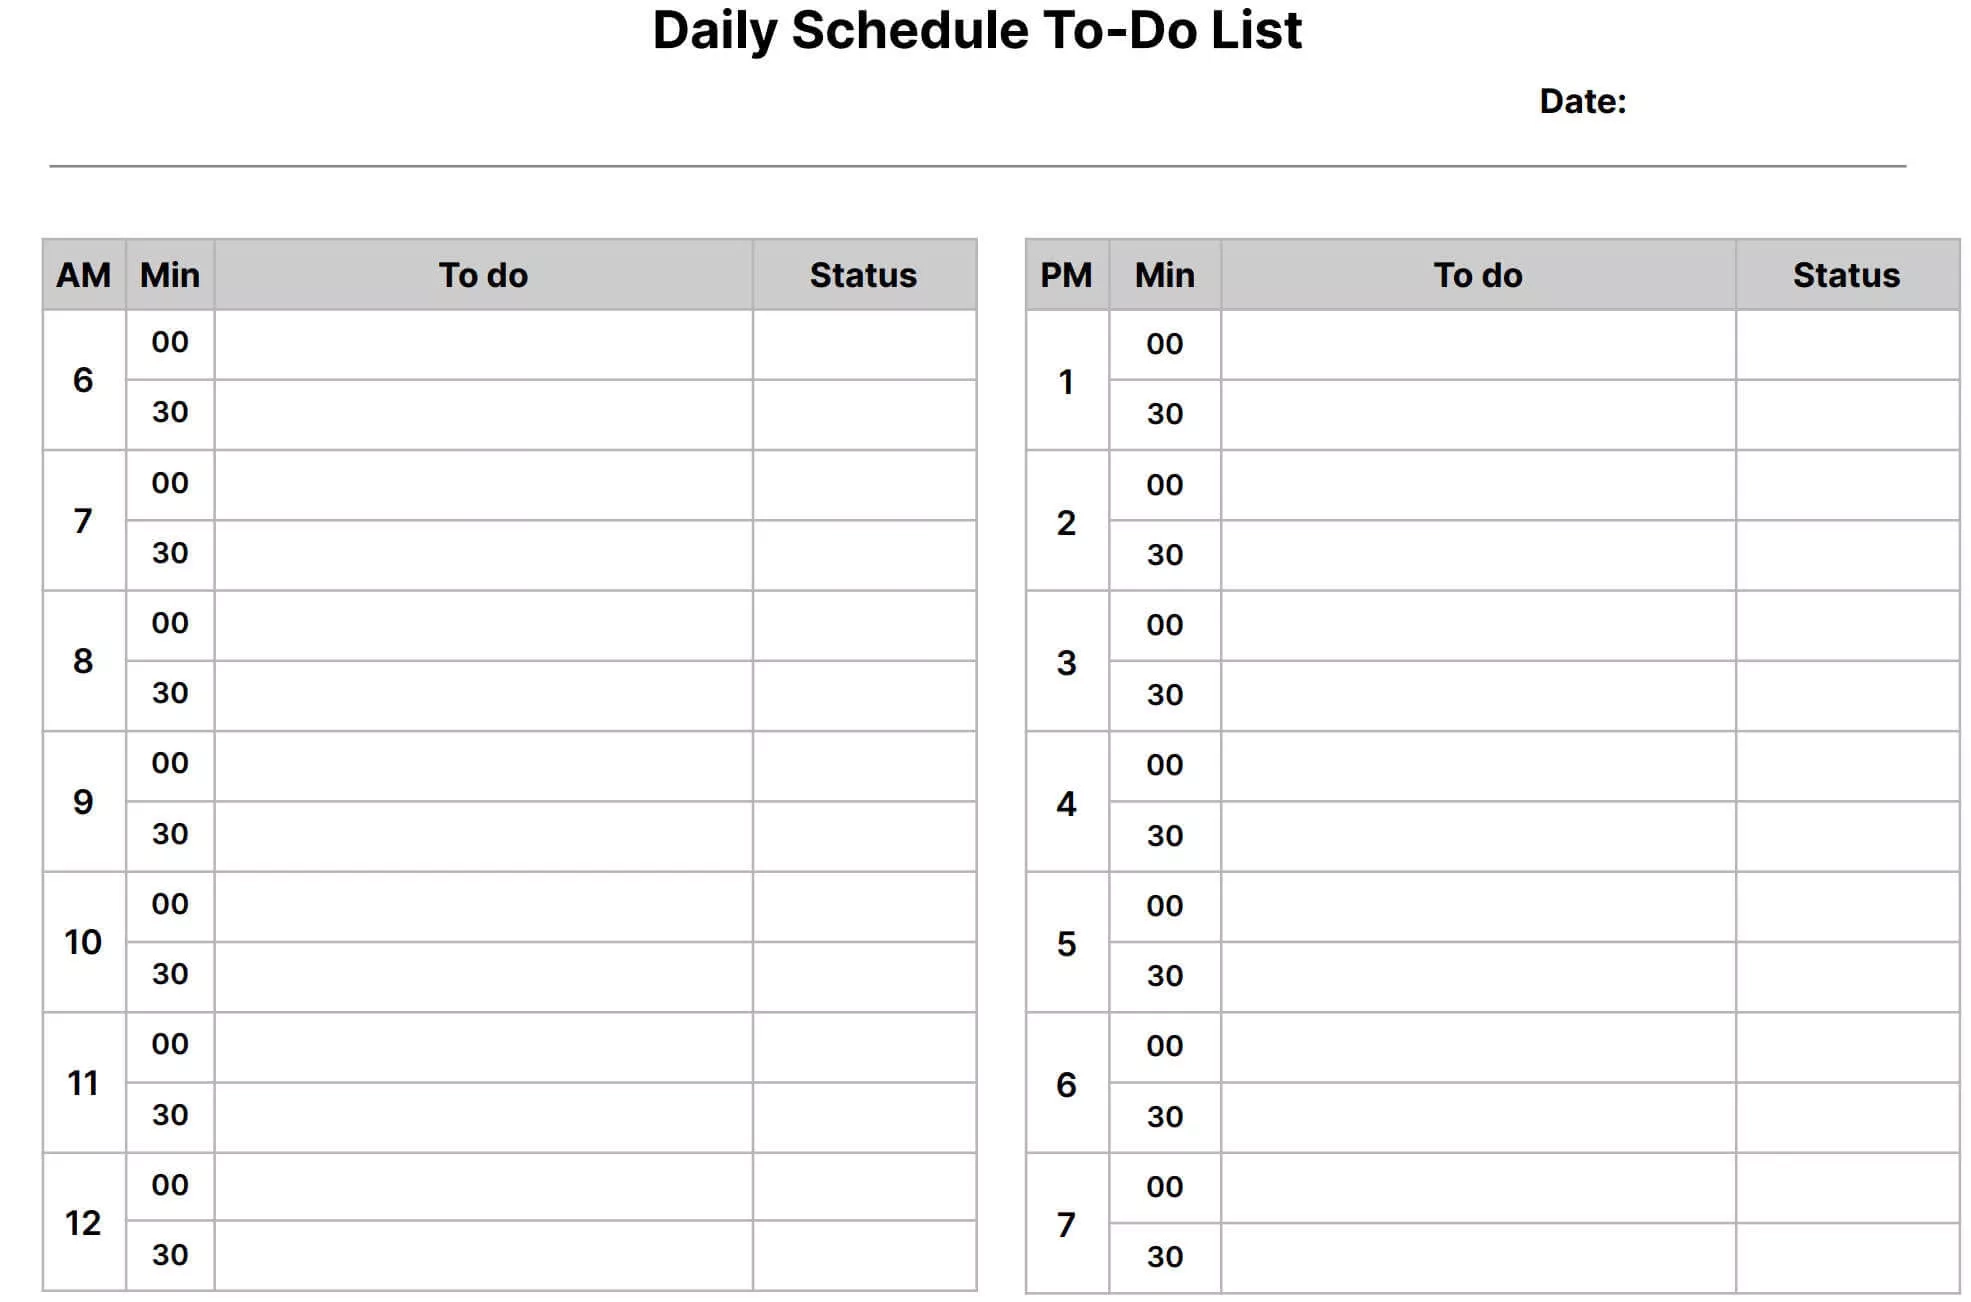
Task: Select the hour 9 cell in AM table
Action: 83,801
